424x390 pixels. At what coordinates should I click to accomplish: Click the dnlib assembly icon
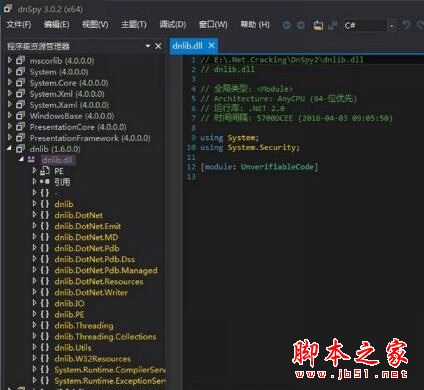point(21,149)
